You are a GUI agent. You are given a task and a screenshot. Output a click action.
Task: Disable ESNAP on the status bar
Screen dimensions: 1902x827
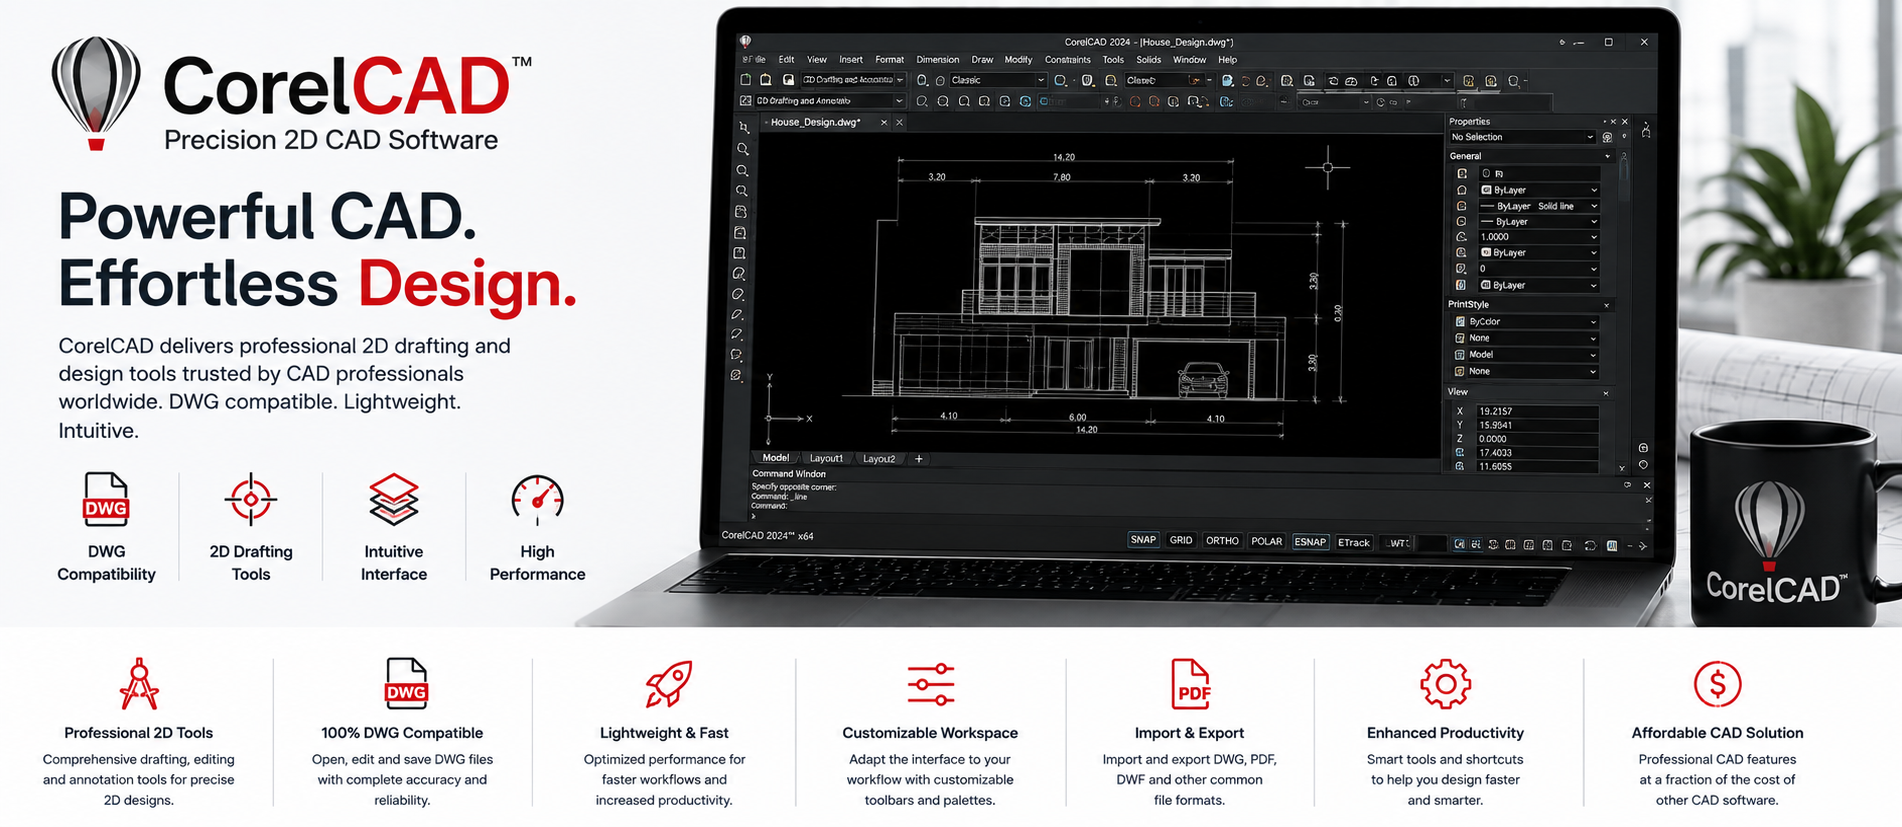(1310, 542)
